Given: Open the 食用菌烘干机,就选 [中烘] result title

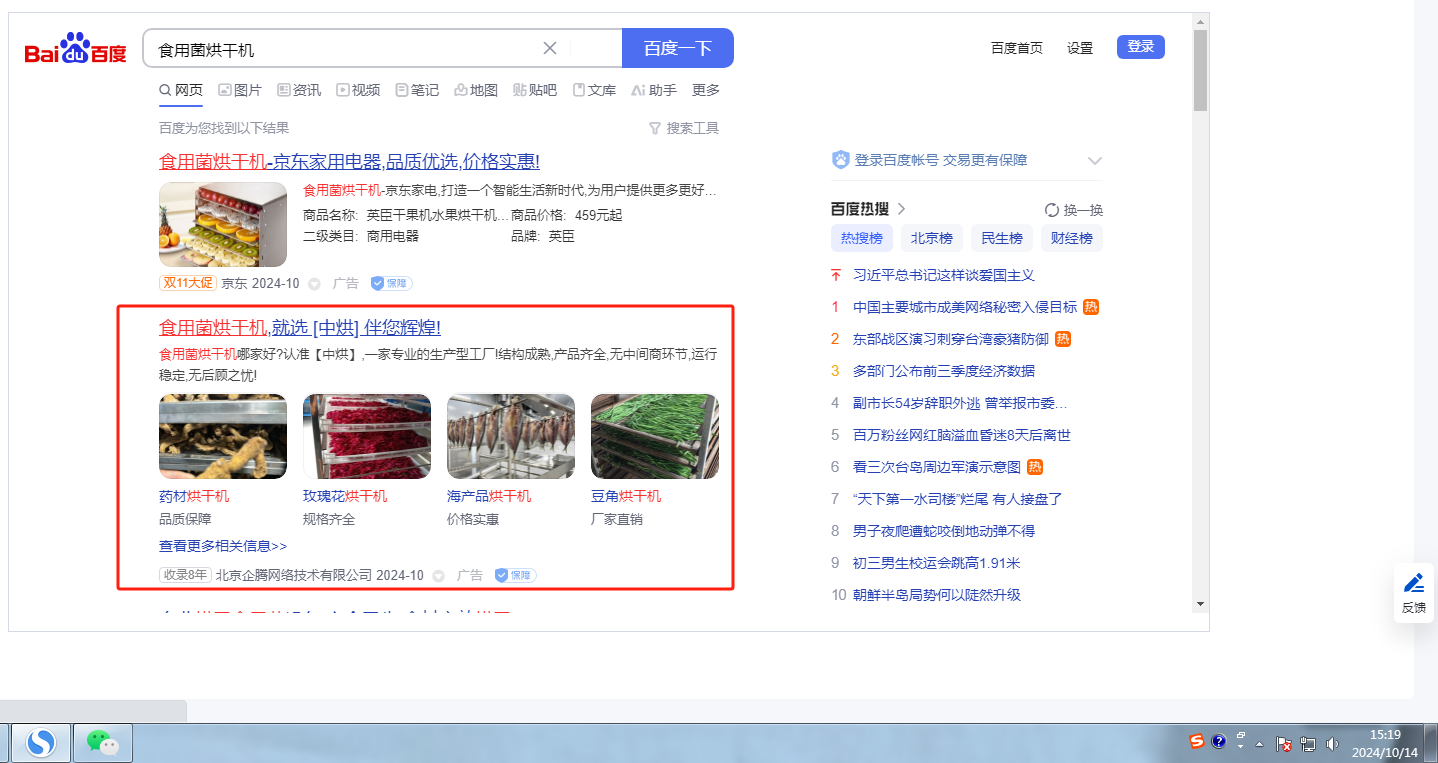Looking at the screenshot, I should point(300,327).
